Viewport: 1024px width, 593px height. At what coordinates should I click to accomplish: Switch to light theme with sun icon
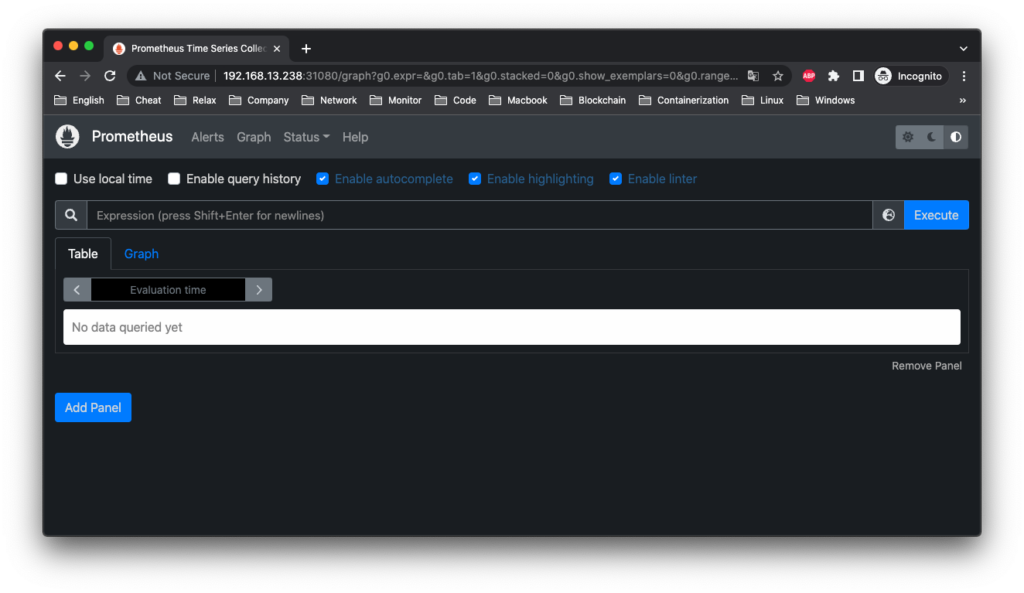pyautogui.click(x=908, y=137)
